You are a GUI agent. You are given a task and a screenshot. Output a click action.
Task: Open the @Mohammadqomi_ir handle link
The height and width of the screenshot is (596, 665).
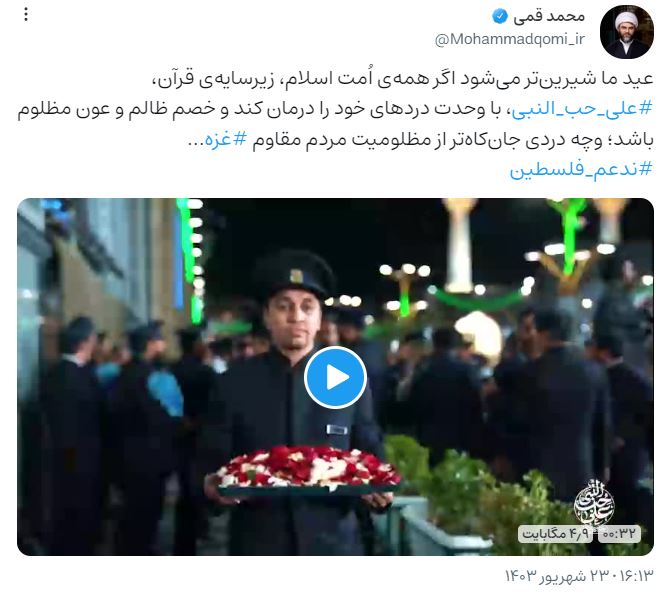[x=510, y=39]
